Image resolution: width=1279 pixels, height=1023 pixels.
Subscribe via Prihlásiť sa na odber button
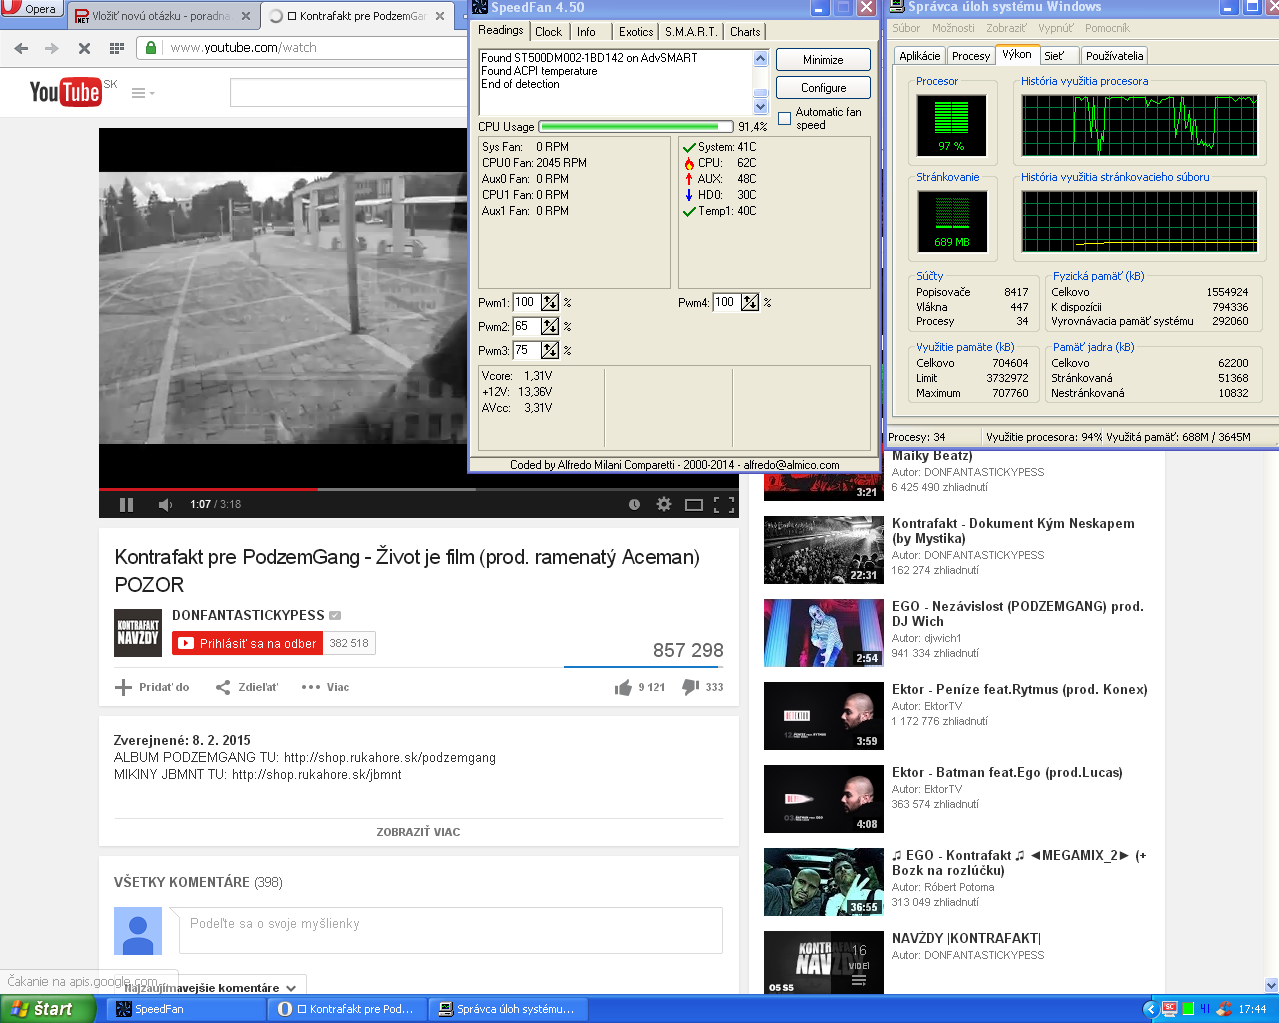247,643
